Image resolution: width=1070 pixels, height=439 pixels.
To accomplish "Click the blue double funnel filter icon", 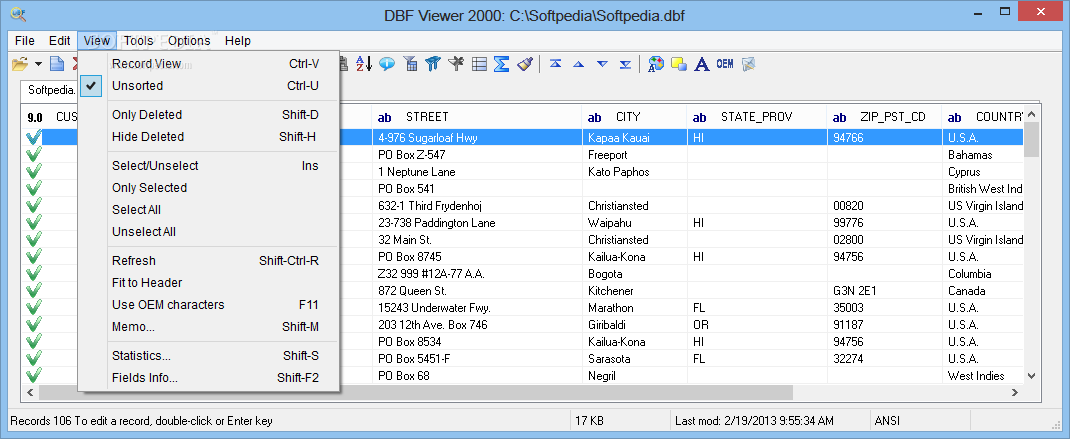I will [x=433, y=64].
